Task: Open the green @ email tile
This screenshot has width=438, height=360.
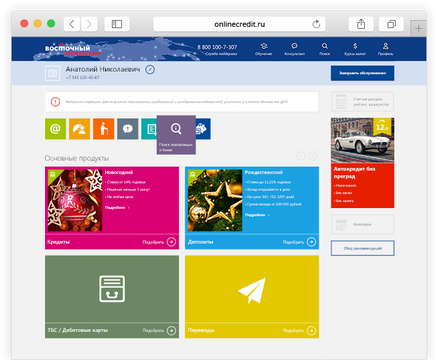Action: point(55,129)
